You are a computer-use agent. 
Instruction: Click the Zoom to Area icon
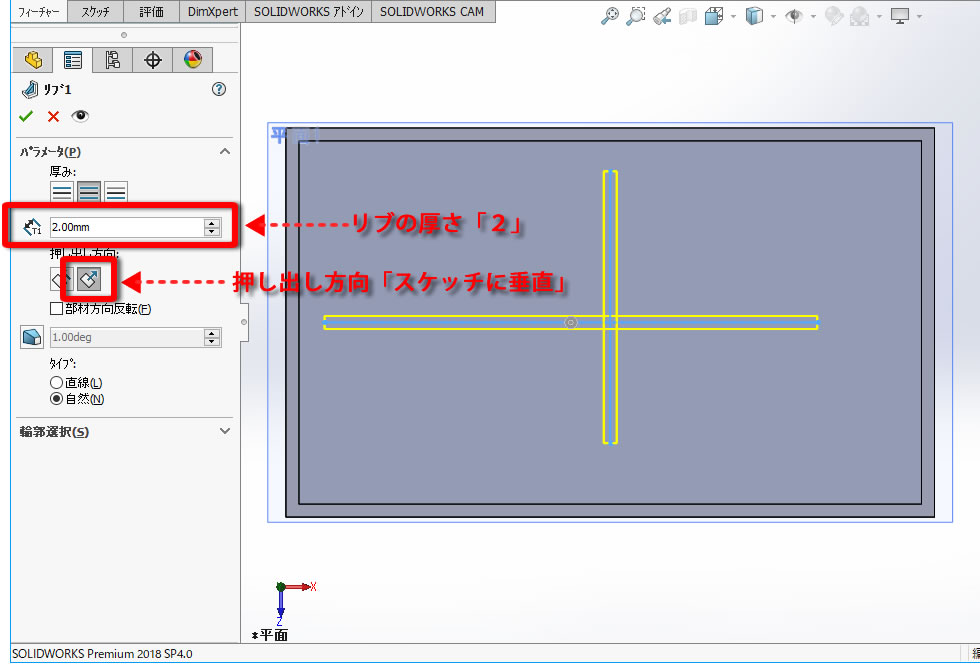[x=636, y=16]
